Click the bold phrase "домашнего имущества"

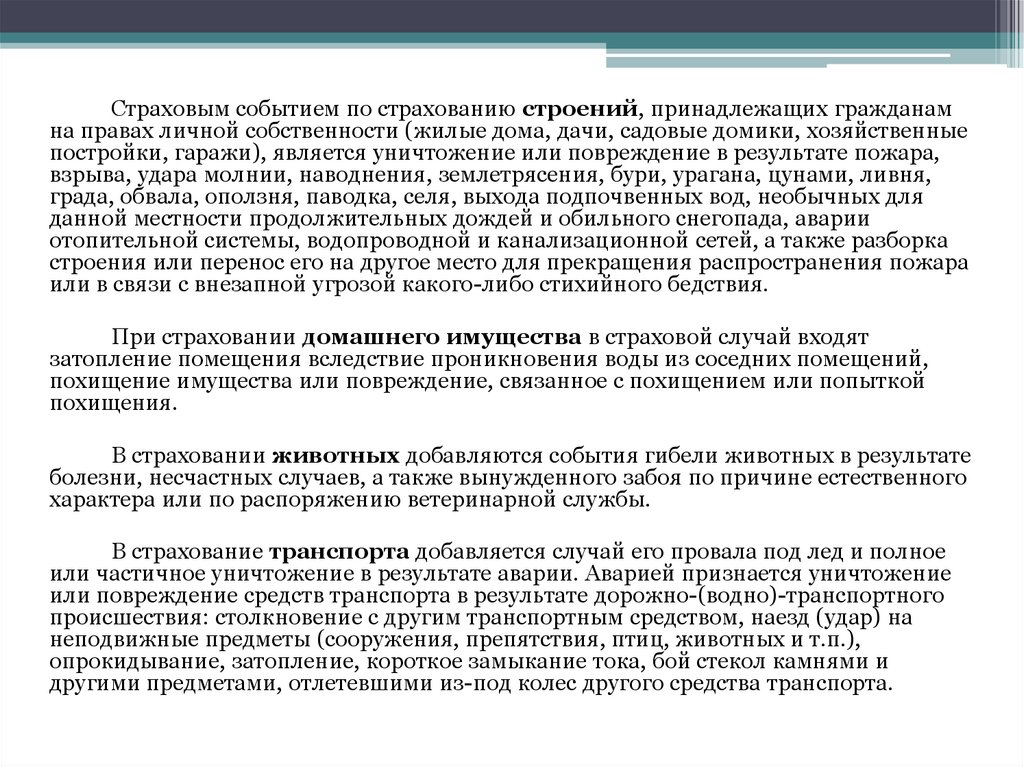pyautogui.click(x=441, y=337)
